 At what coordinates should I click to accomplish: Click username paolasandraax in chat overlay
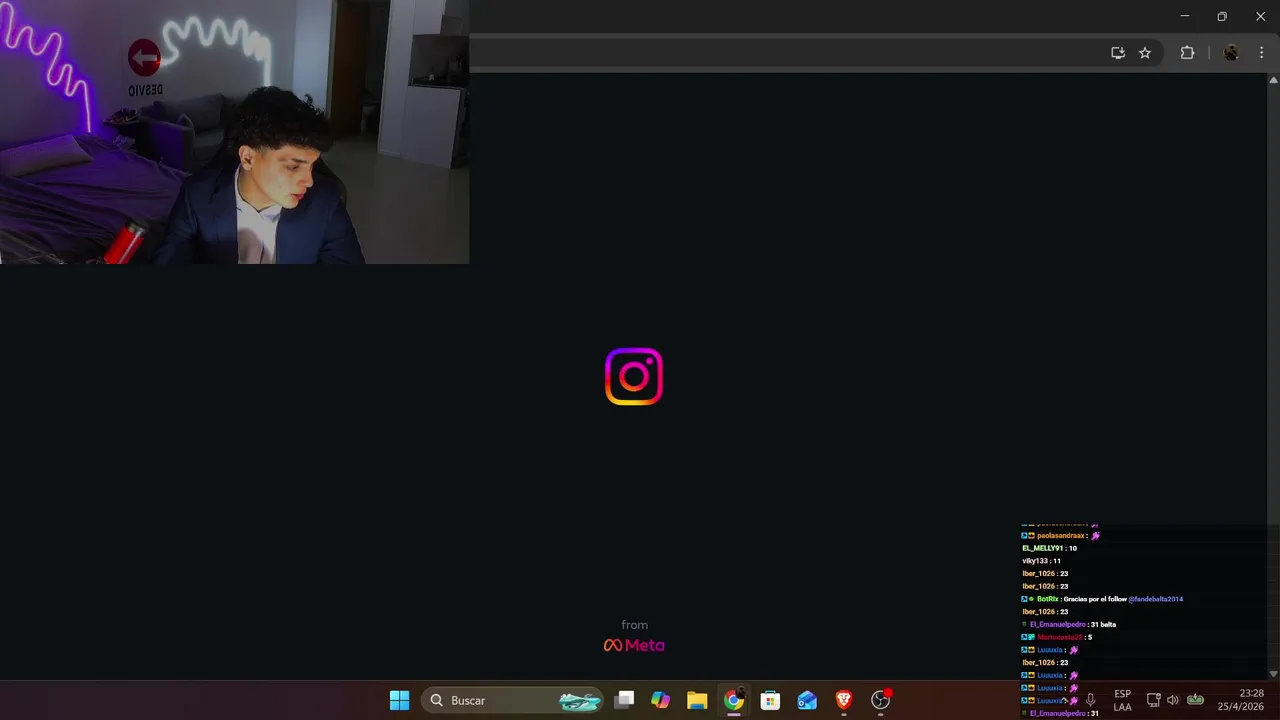tap(1061, 536)
